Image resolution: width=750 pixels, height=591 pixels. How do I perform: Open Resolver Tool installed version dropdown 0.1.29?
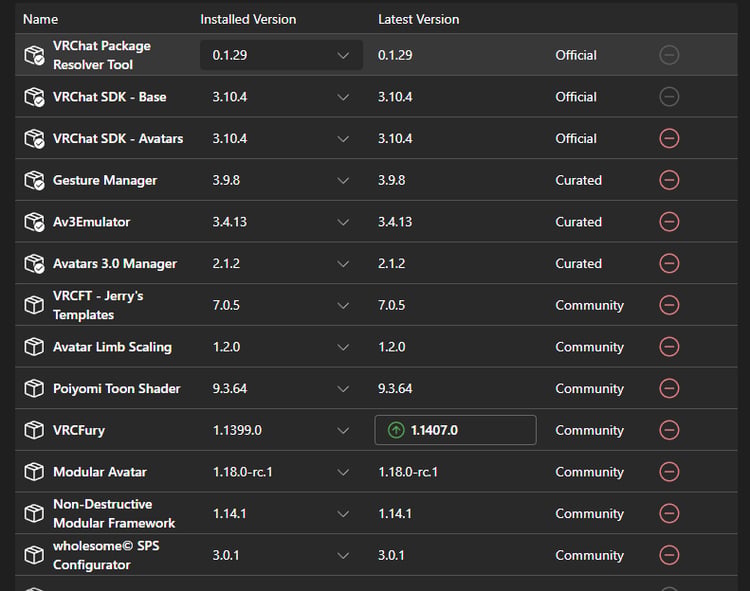[x=281, y=55]
